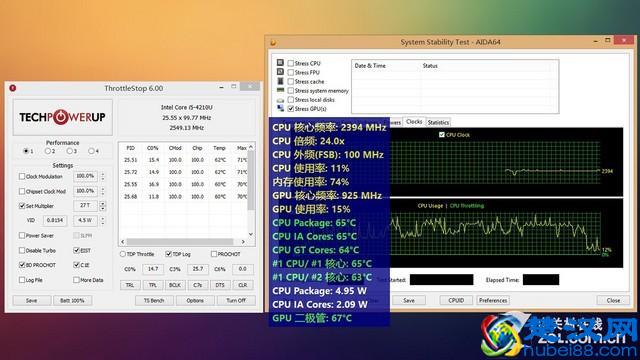This screenshot has width=640, height=360.
Task: Select Performance profile 3 radio button
Action: tap(70, 151)
